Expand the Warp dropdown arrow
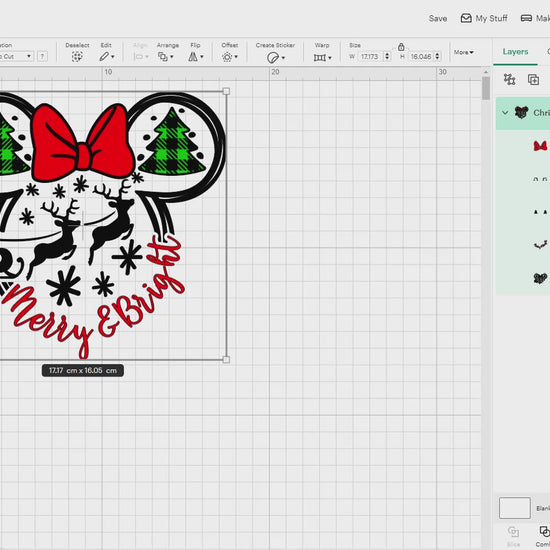The height and width of the screenshot is (550, 550). 330,58
